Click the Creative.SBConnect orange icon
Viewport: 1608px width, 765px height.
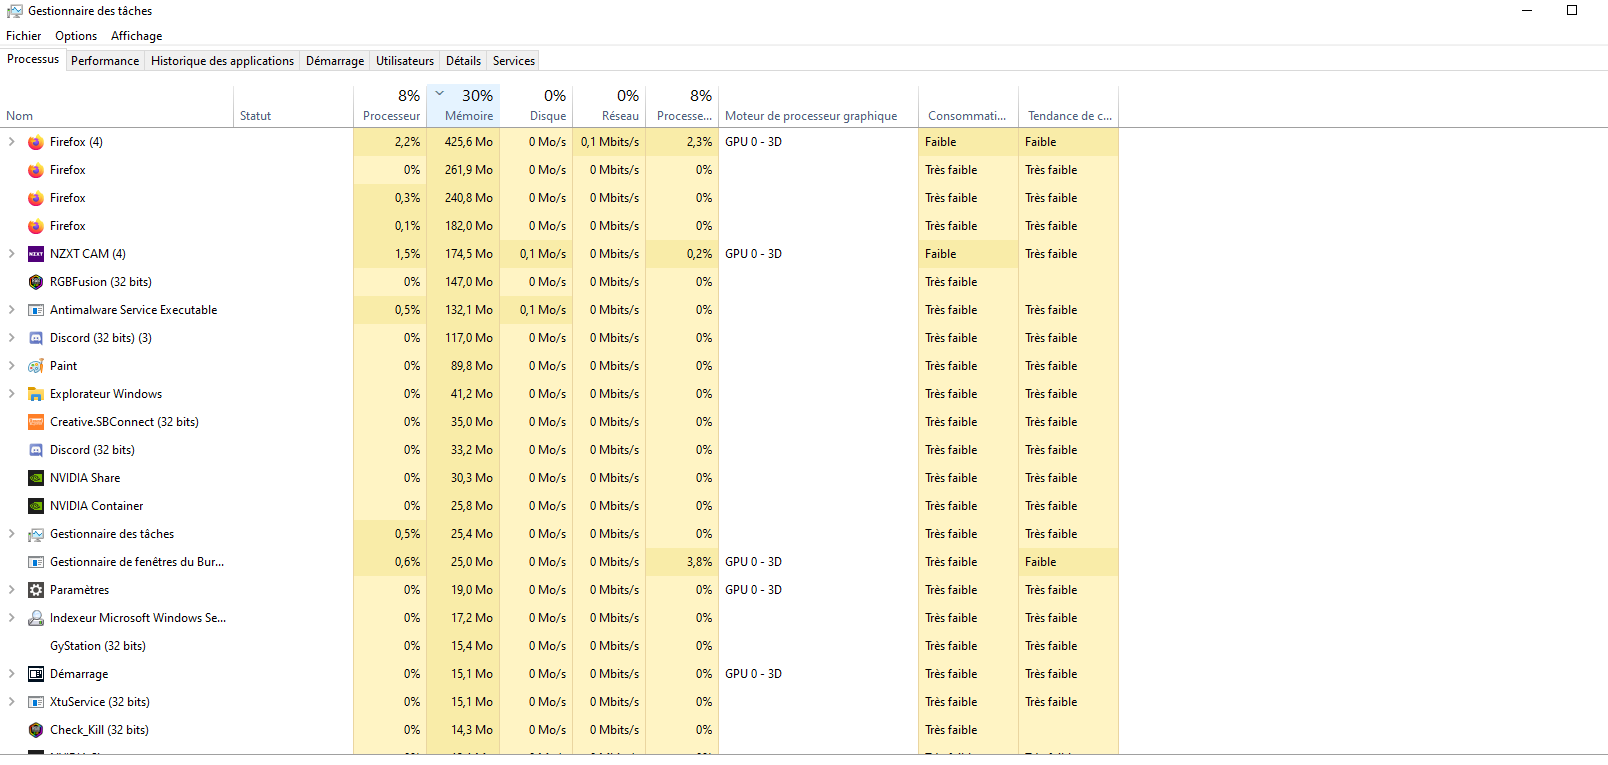(x=36, y=422)
